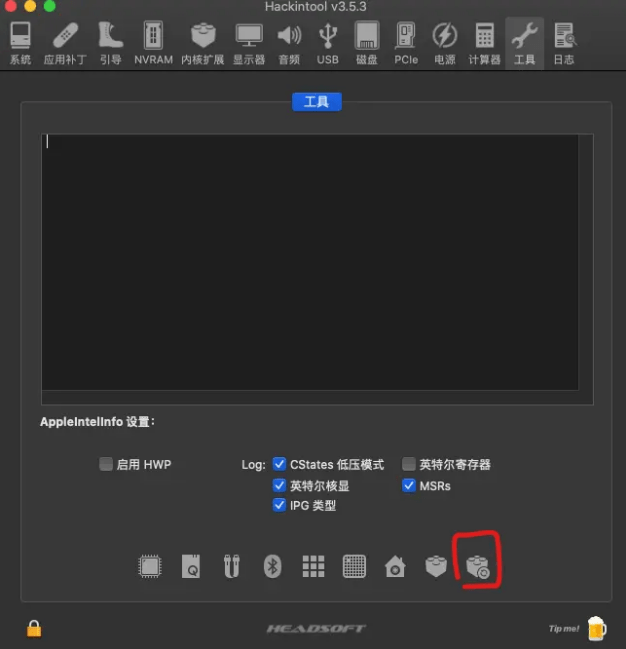Click the disk search icon
This screenshot has width=626, height=649.
pos(191,566)
